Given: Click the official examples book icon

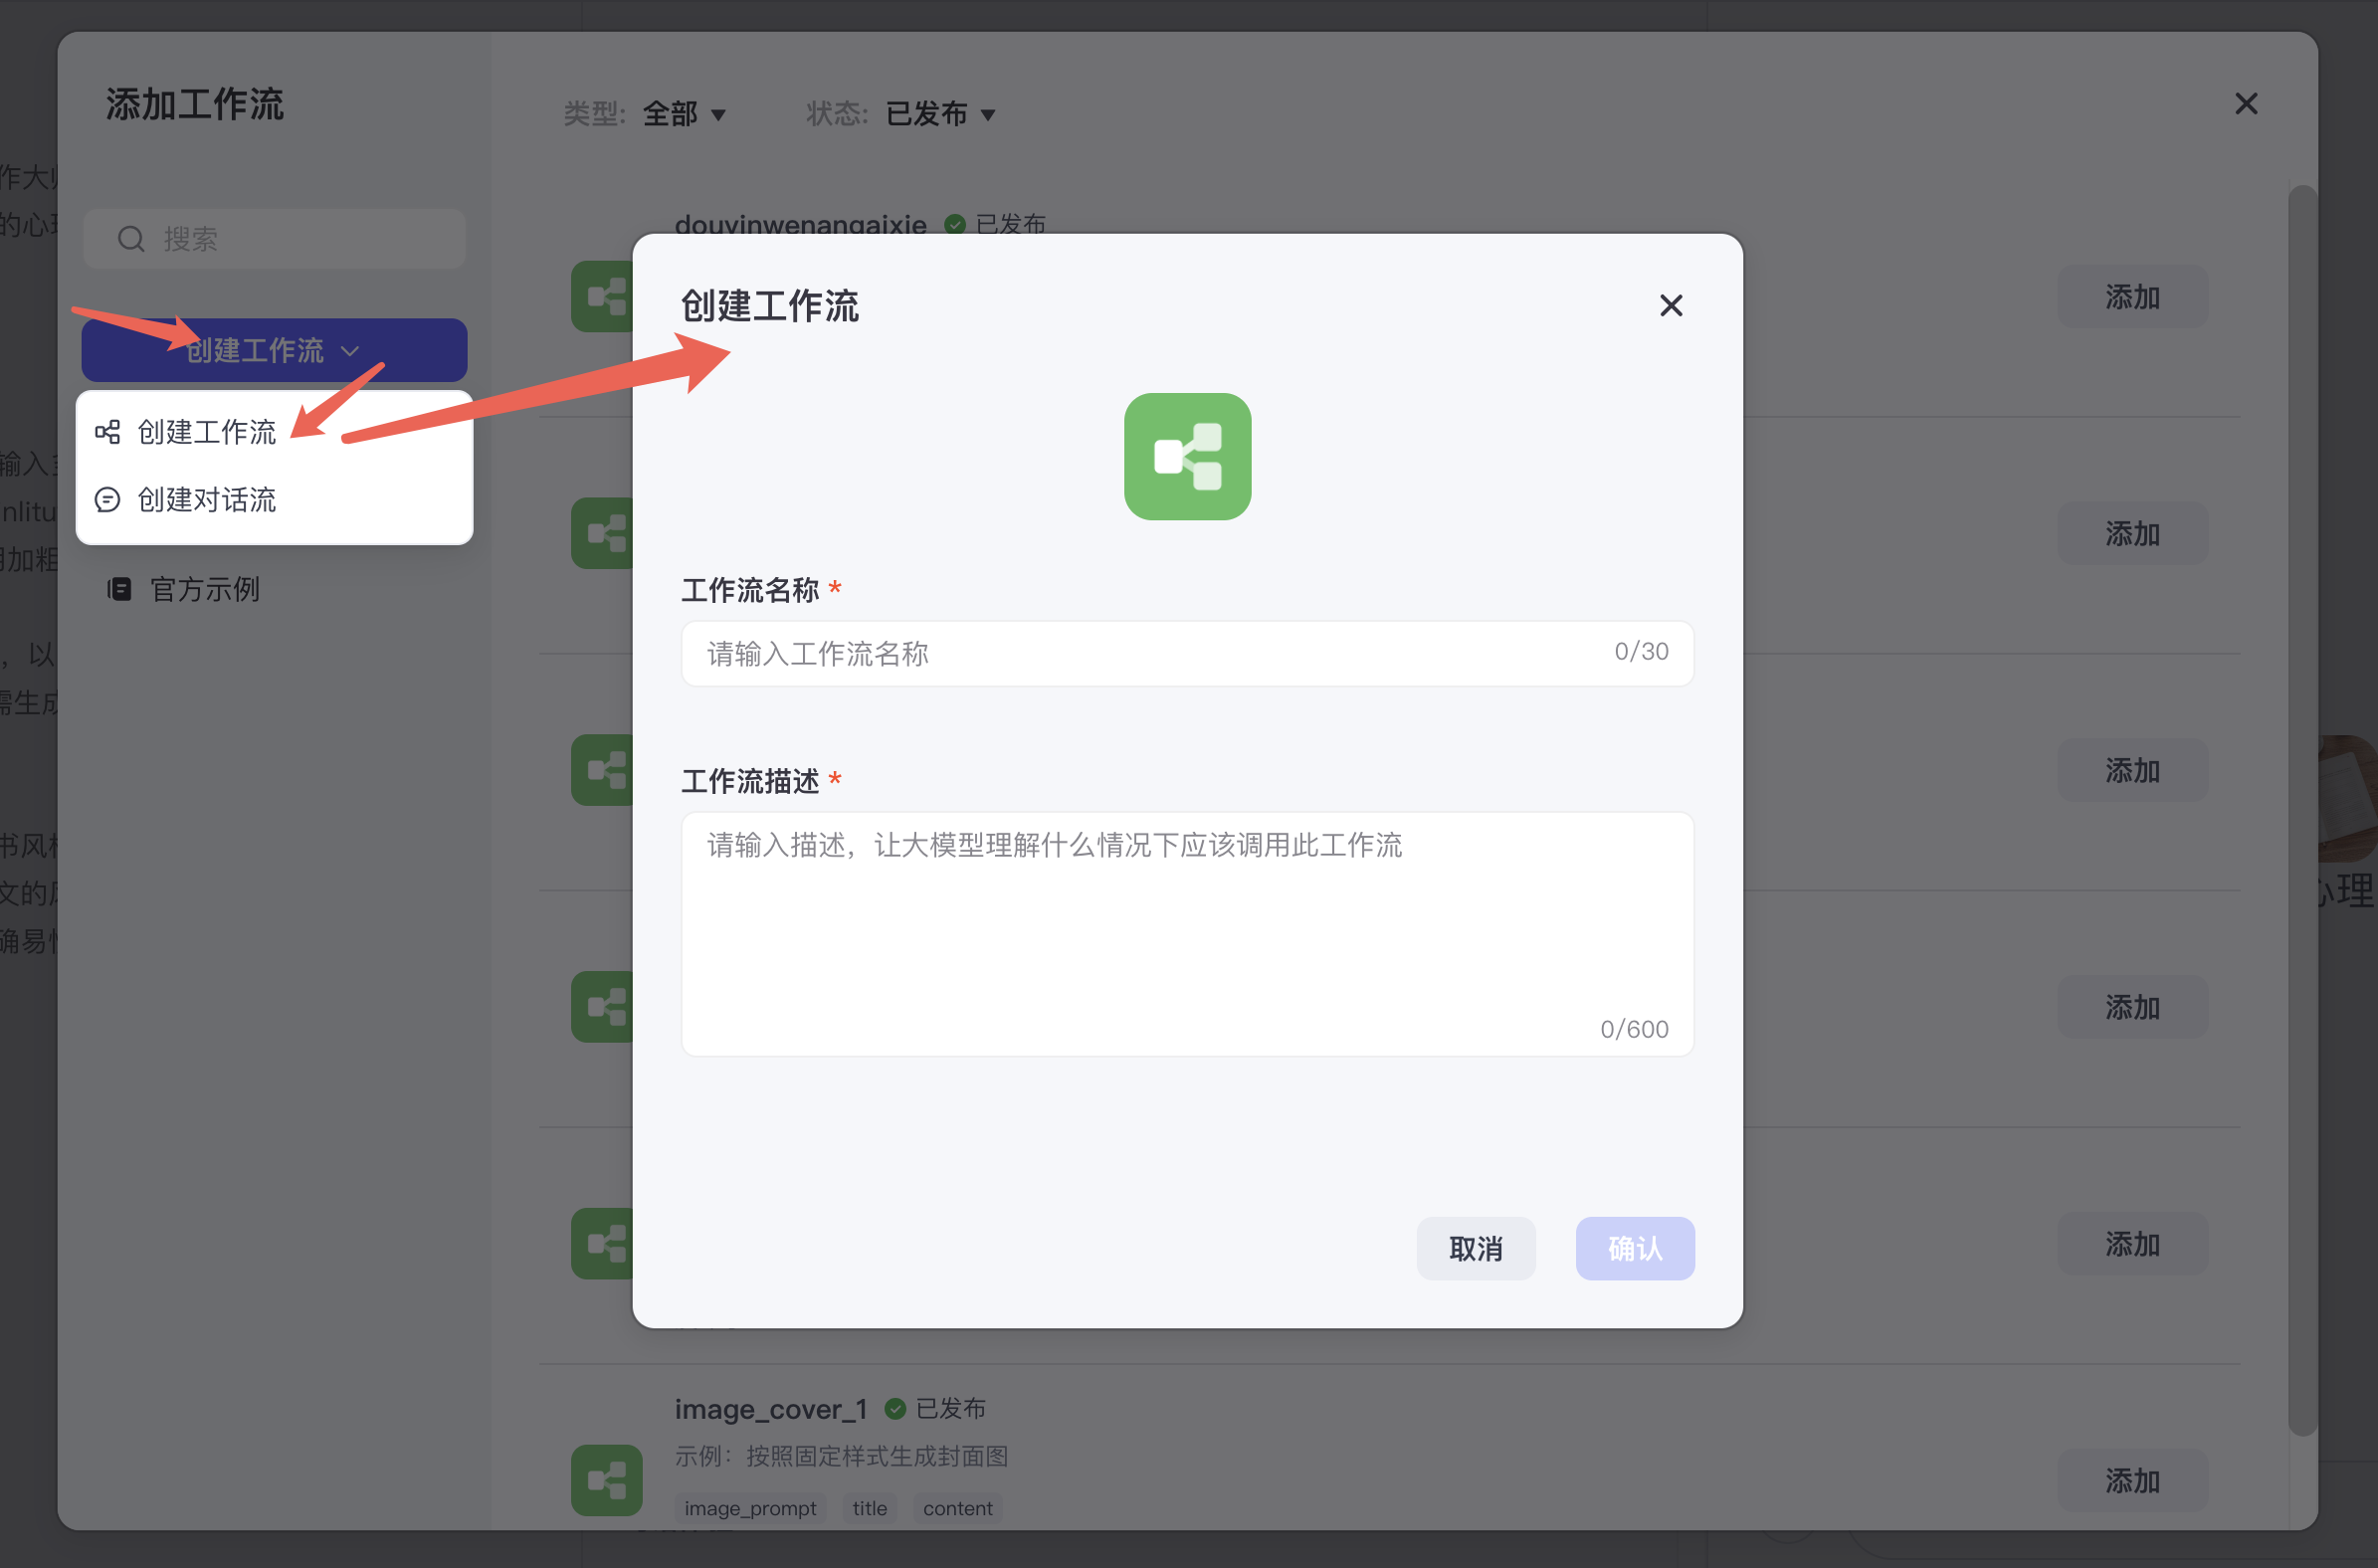Looking at the screenshot, I should tap(120, 589).
